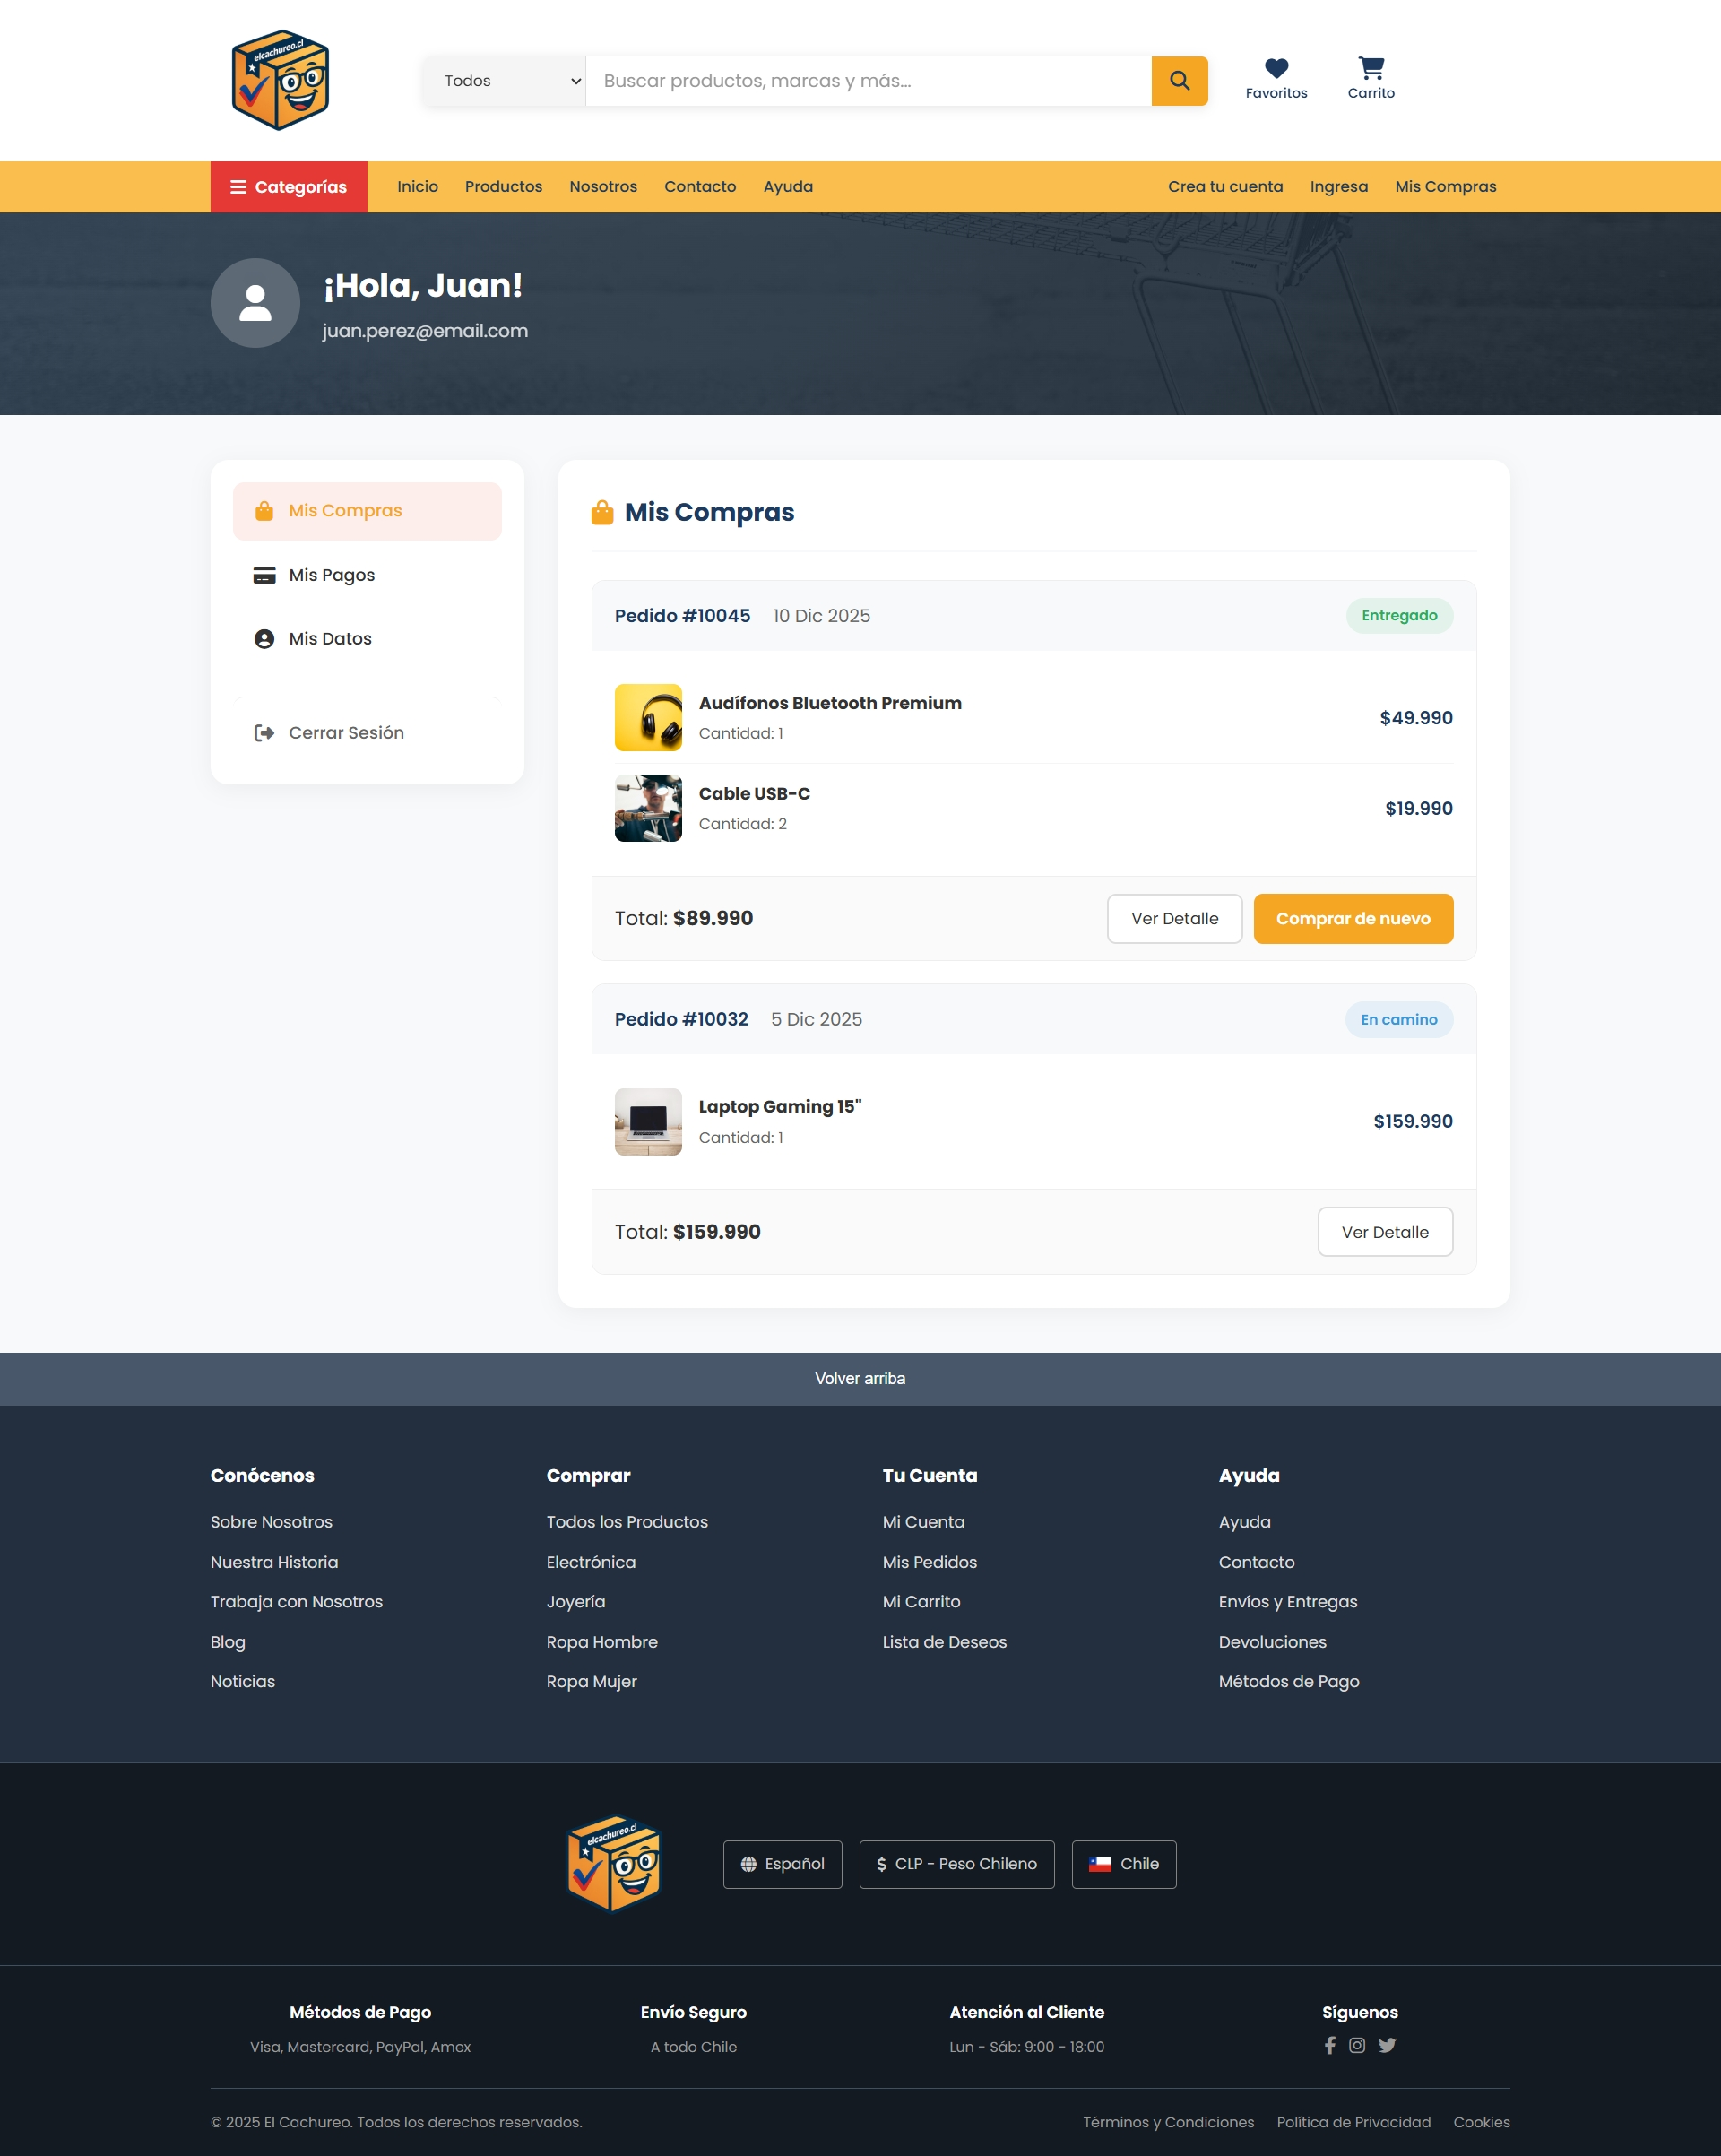The width and height of the screenshot is (1721, 2156).
Task: Open the red Categorías hamburger menu
Action: point(289,187)
